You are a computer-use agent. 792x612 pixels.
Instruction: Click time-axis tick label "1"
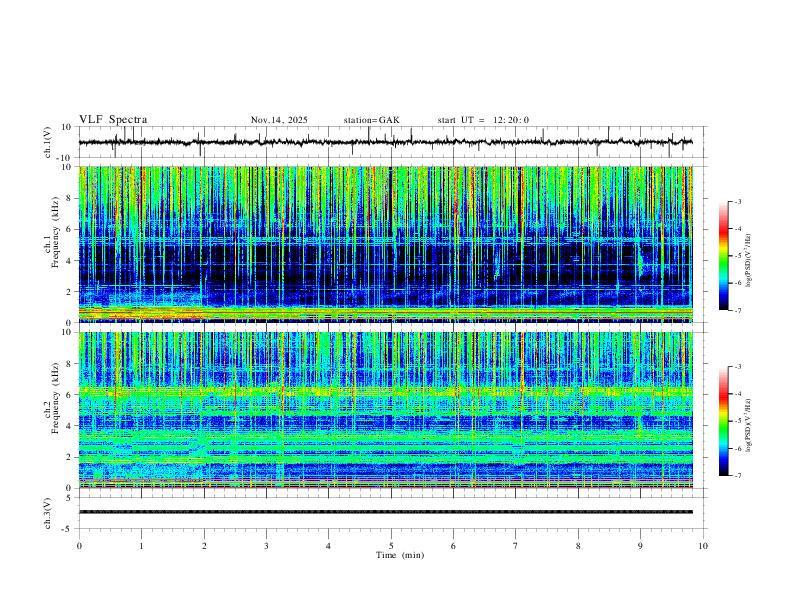tap(141, 546)
